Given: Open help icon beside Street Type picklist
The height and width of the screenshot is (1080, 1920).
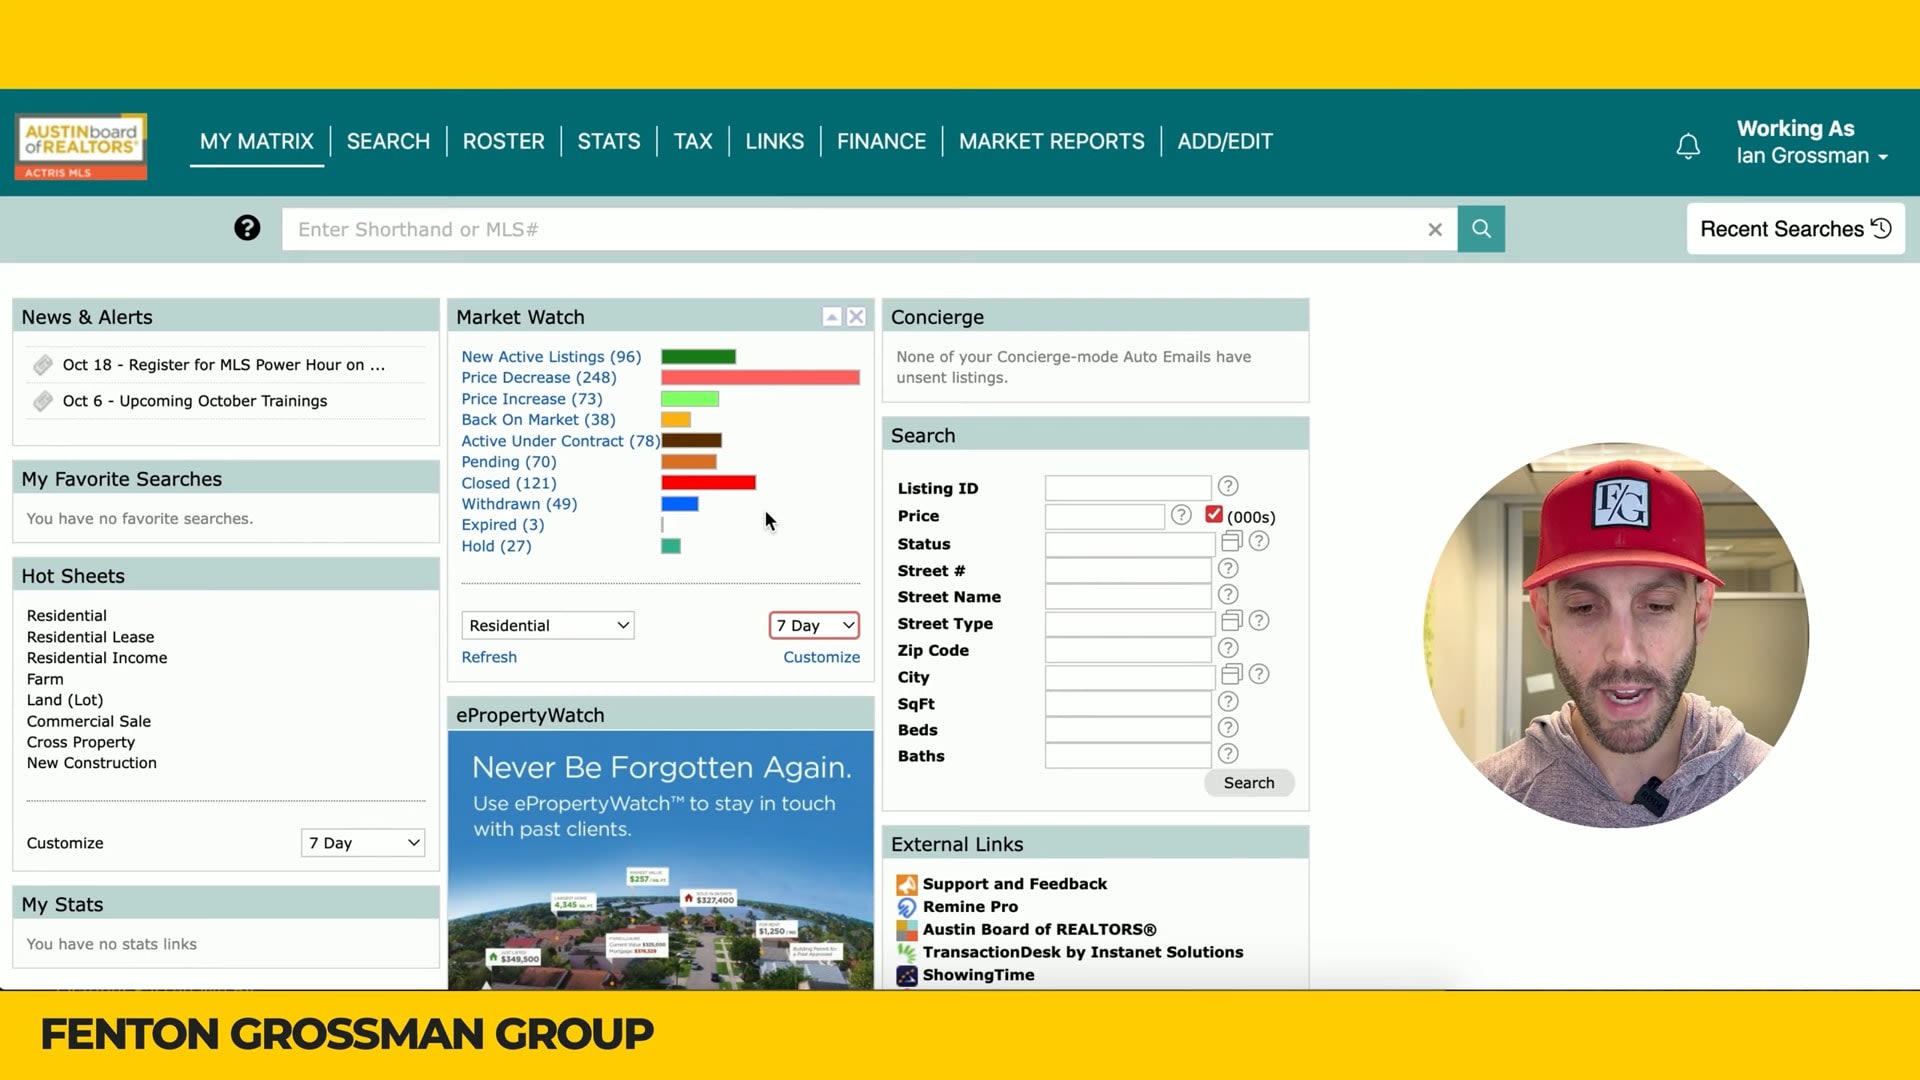Looking at the screenshot, I should point(1259,621).
